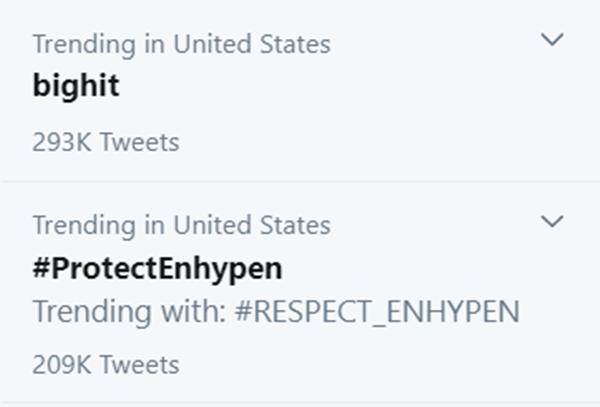Tap the down arrow in the second trend card
The width and height of the screenshot is (600, 407).
tap(552, 221)
